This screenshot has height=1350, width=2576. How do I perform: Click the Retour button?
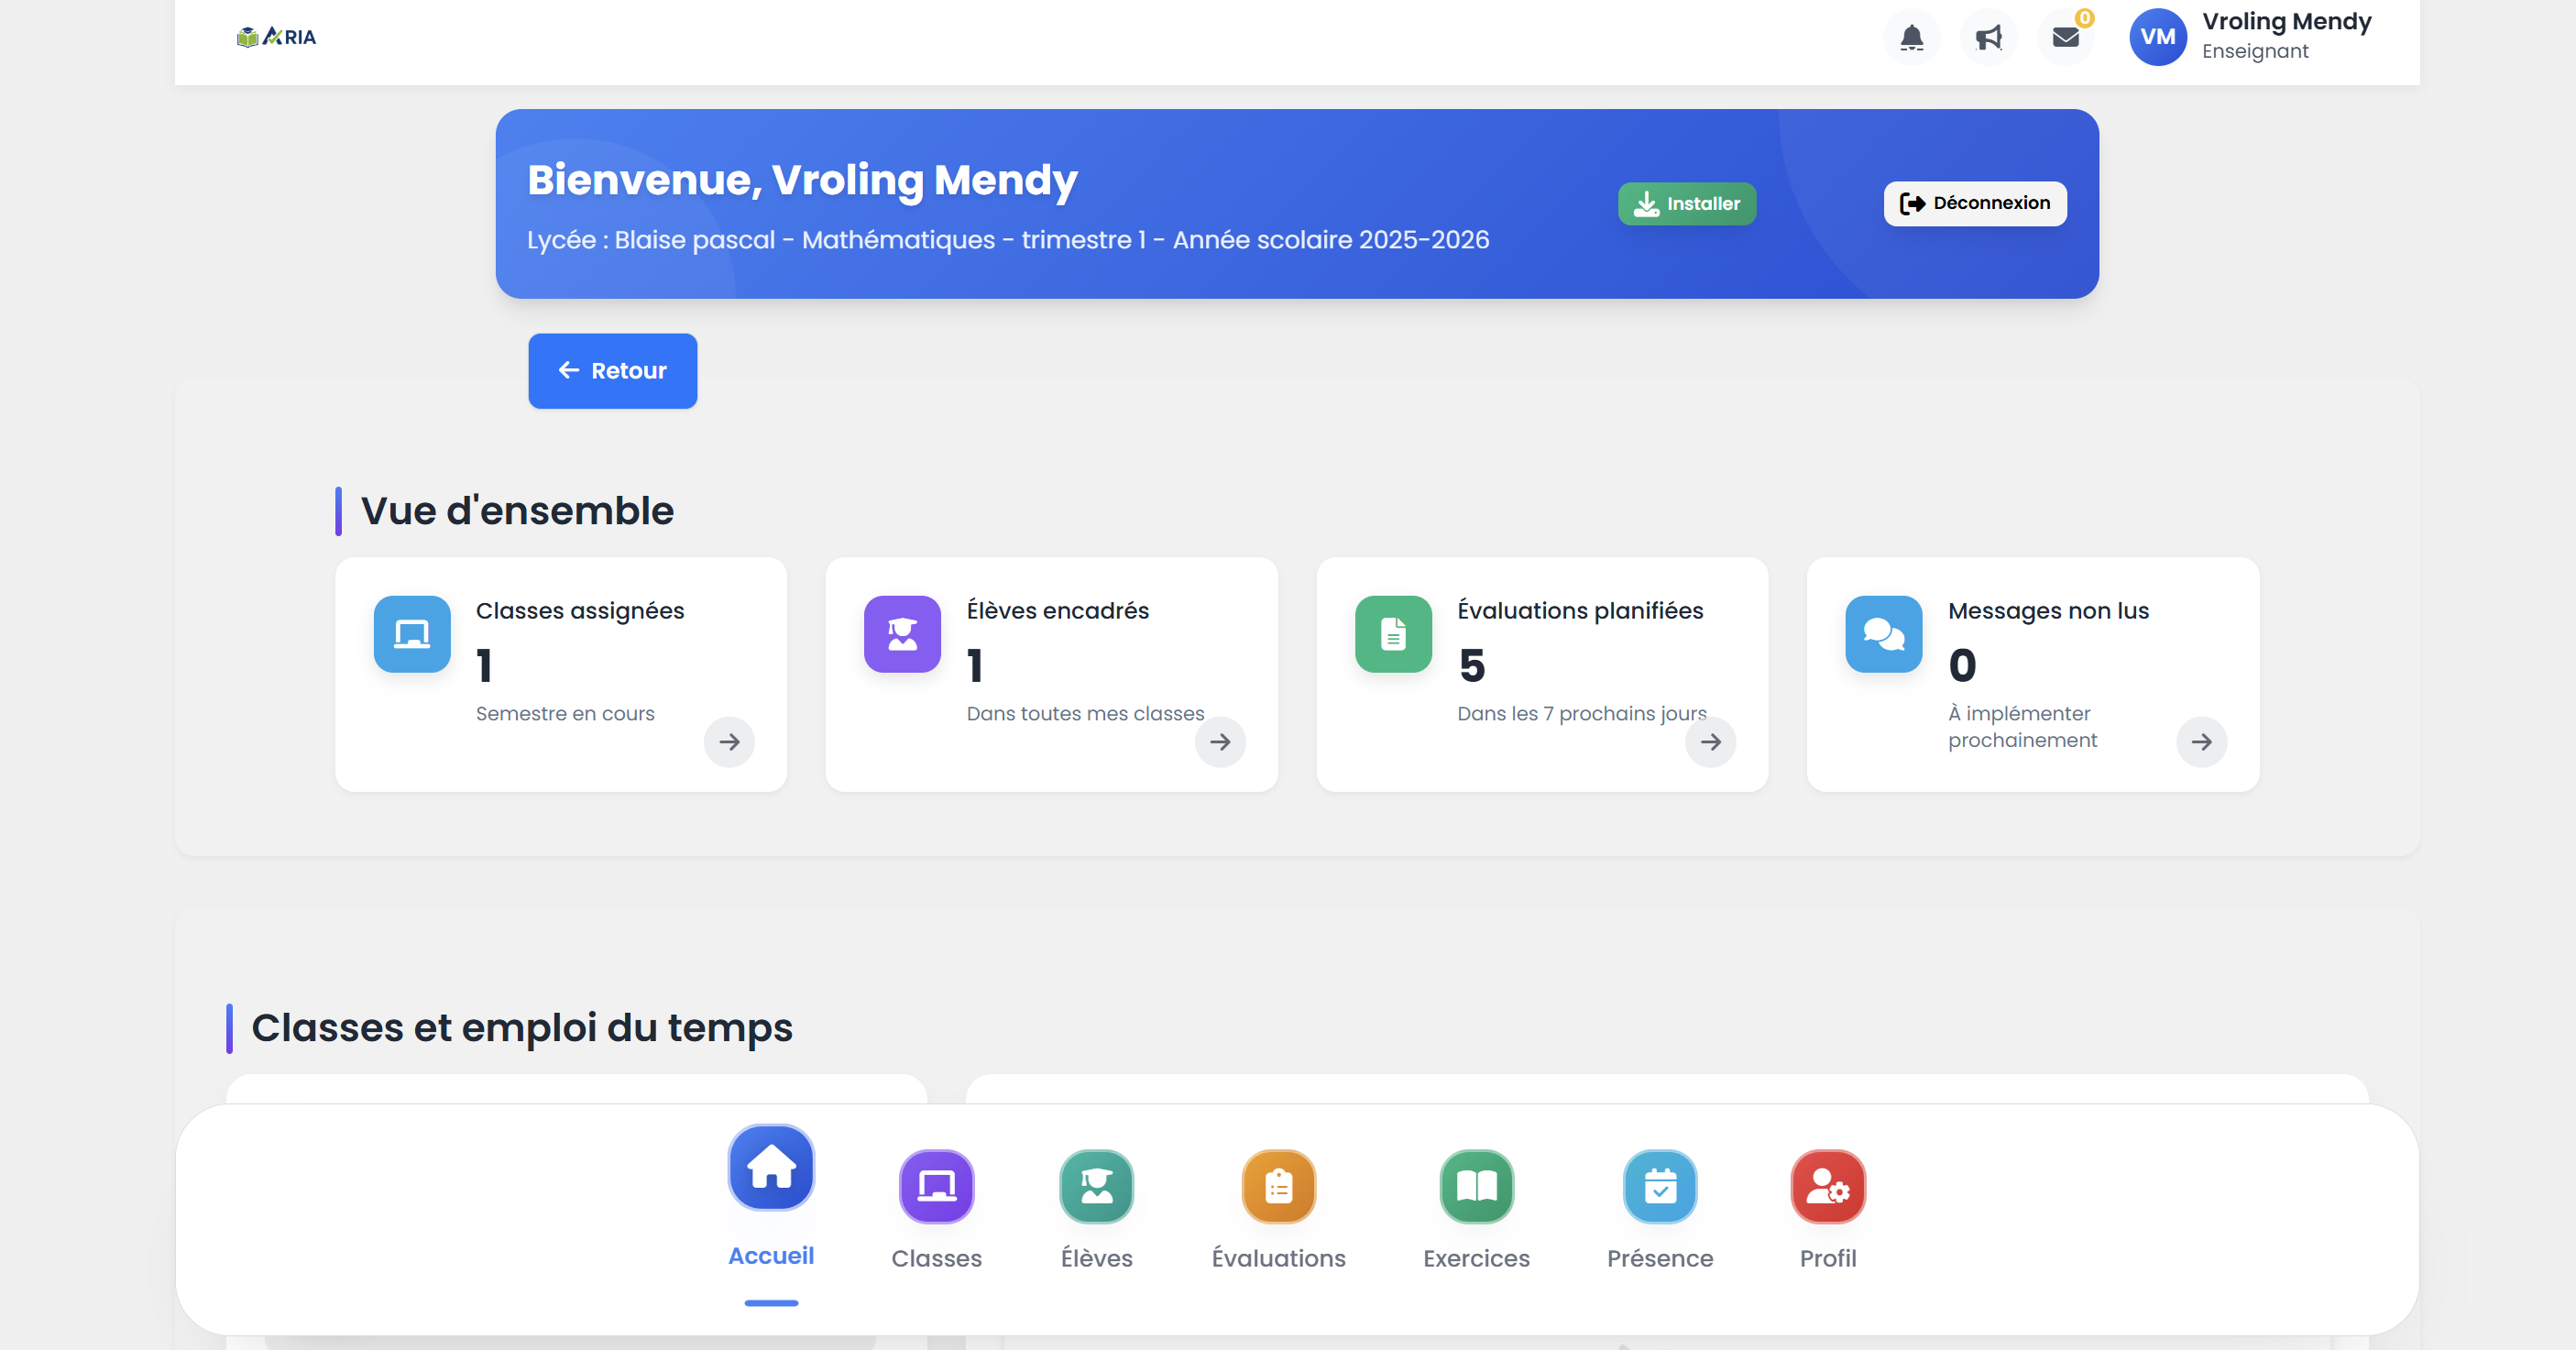click(x=612, y=370)
